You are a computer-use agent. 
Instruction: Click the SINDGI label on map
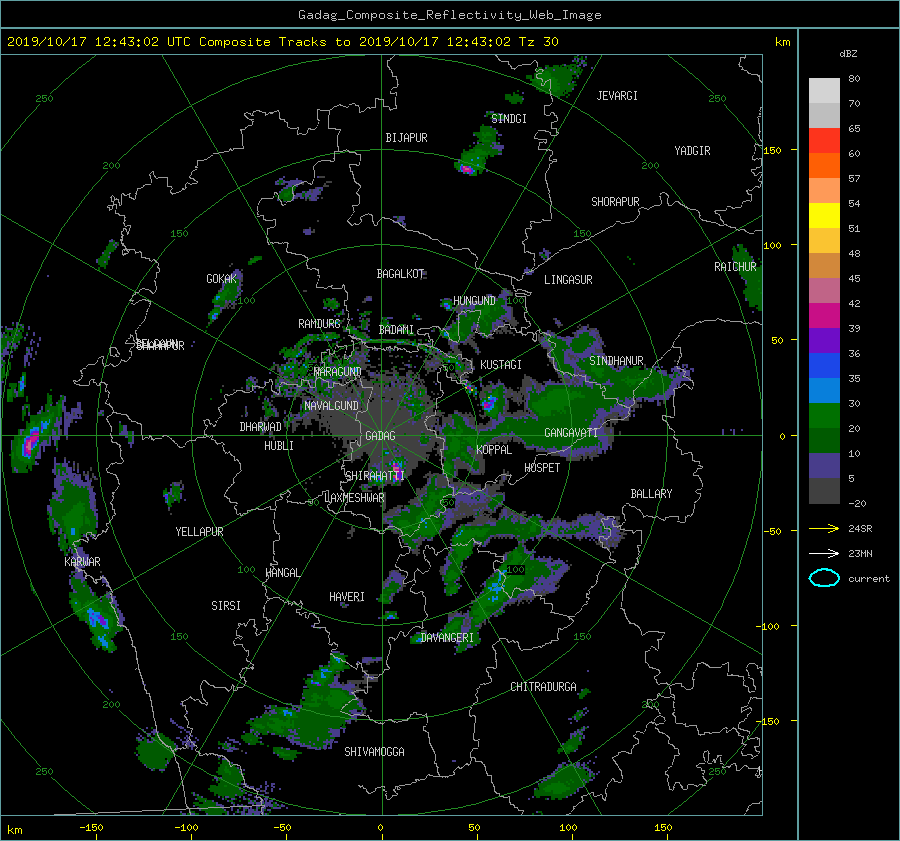pos(509,119)
